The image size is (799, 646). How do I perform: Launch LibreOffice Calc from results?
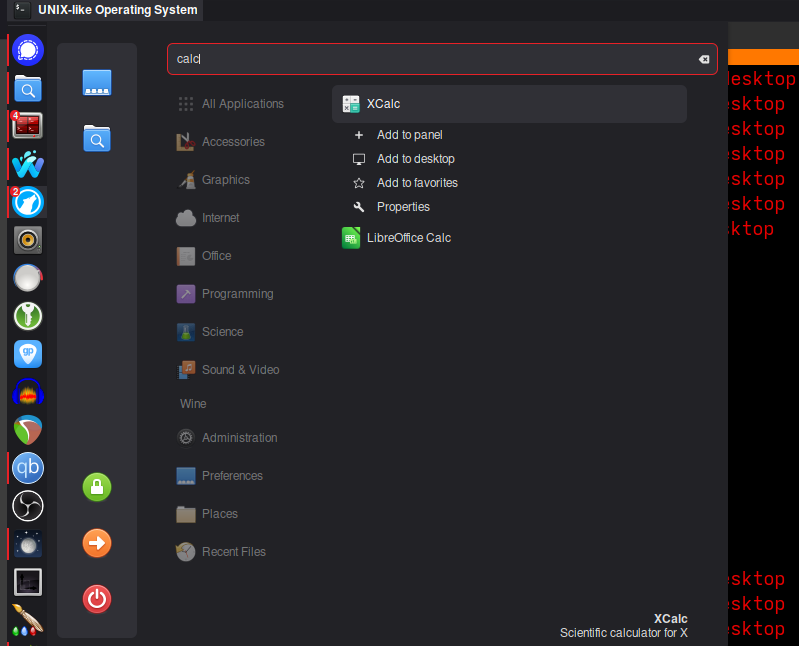tap(509, 238)
